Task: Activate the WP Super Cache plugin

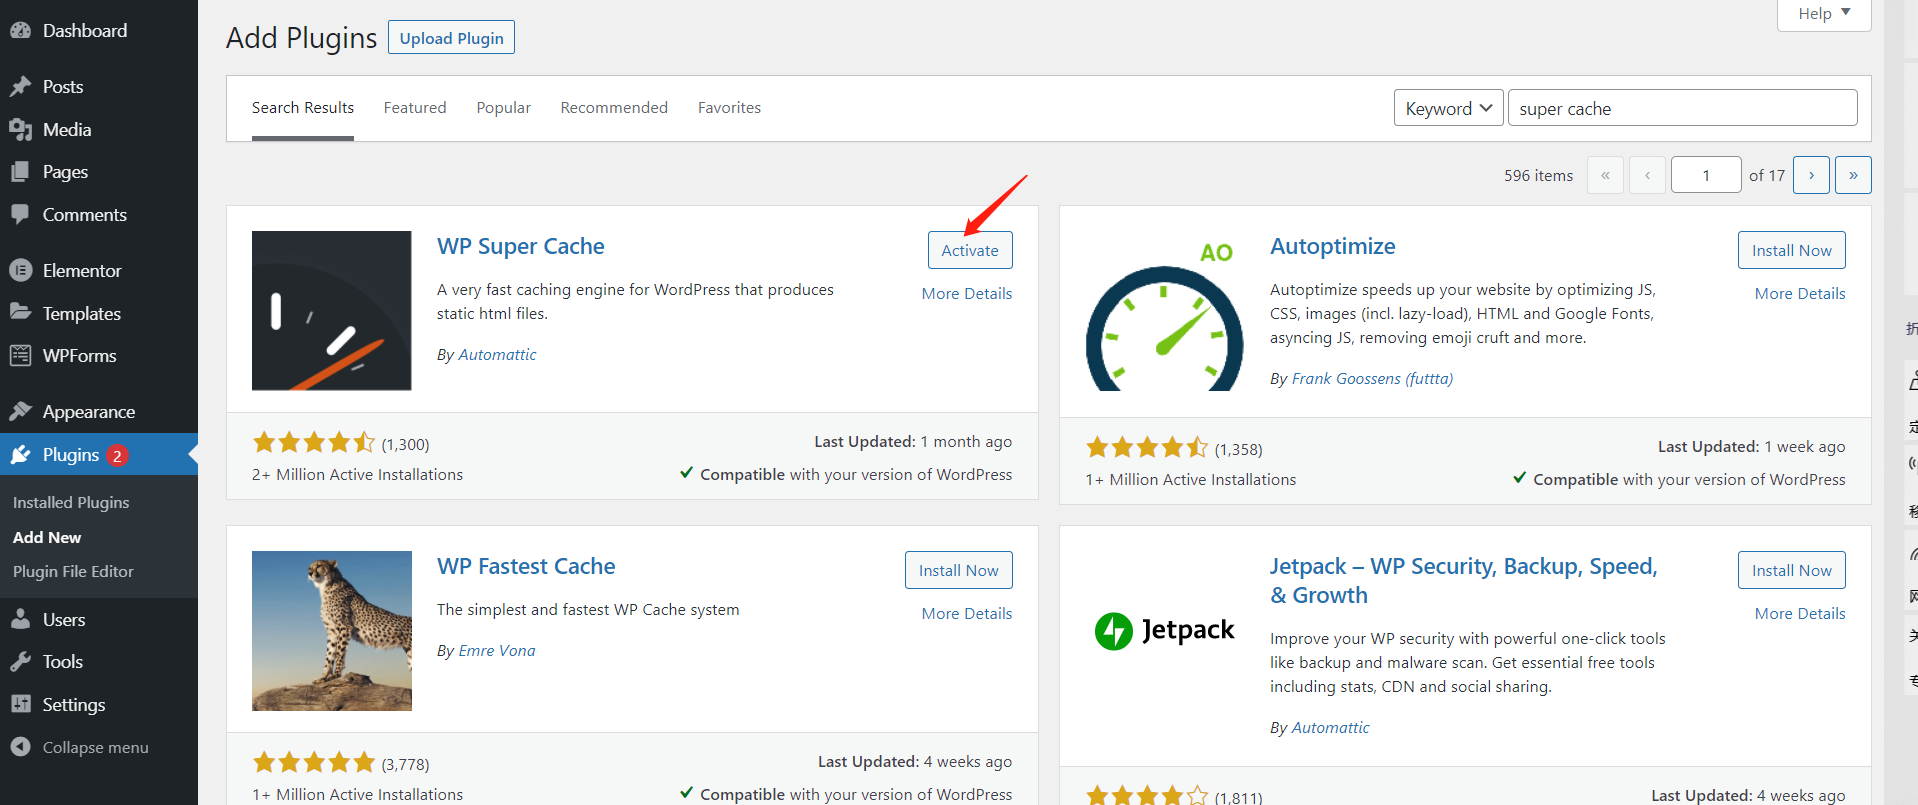Action: point(970,250)
